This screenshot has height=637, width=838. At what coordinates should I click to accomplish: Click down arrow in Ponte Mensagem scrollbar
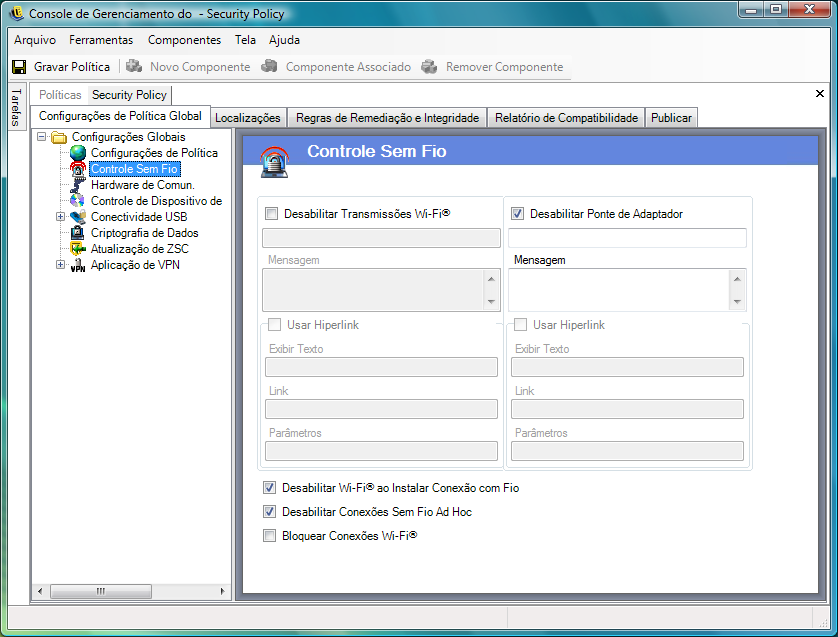click(x=737, y=302)
